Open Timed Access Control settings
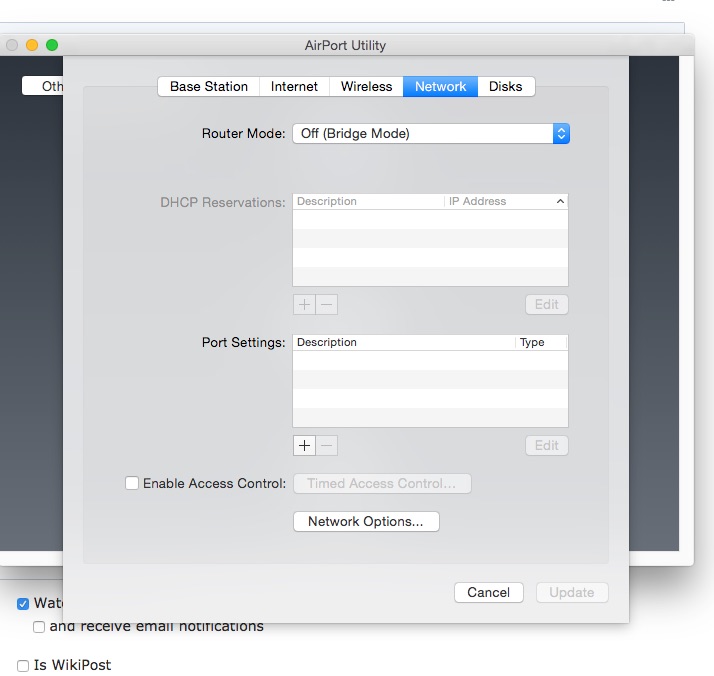The image size is (714, 676). pyautogui.click(x=382, y=483)
